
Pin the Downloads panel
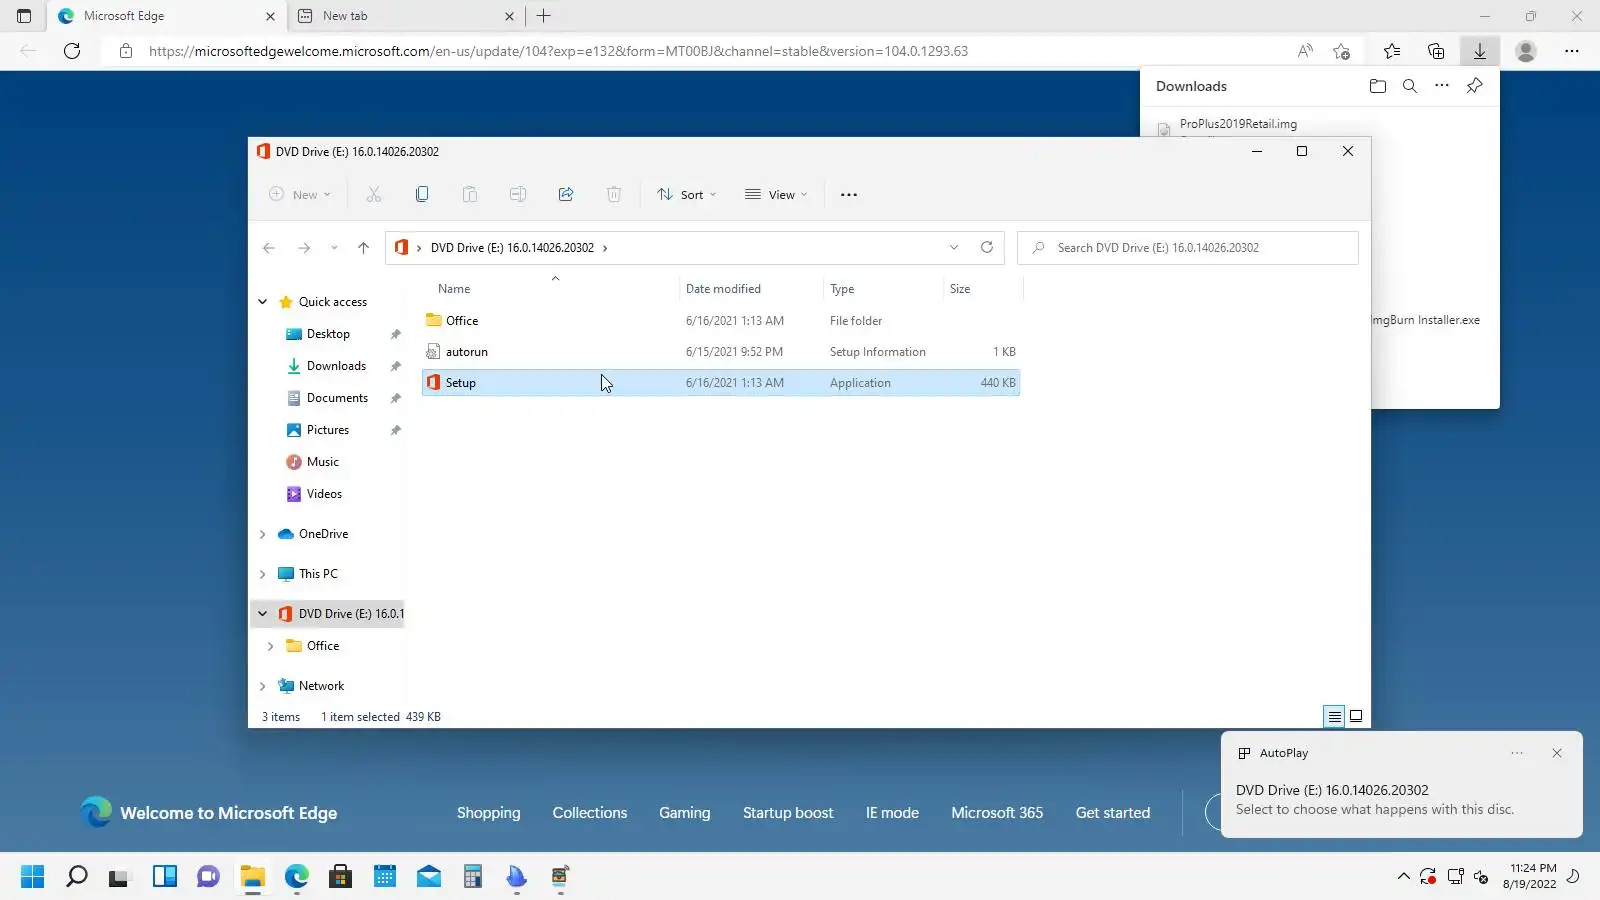1474,86
